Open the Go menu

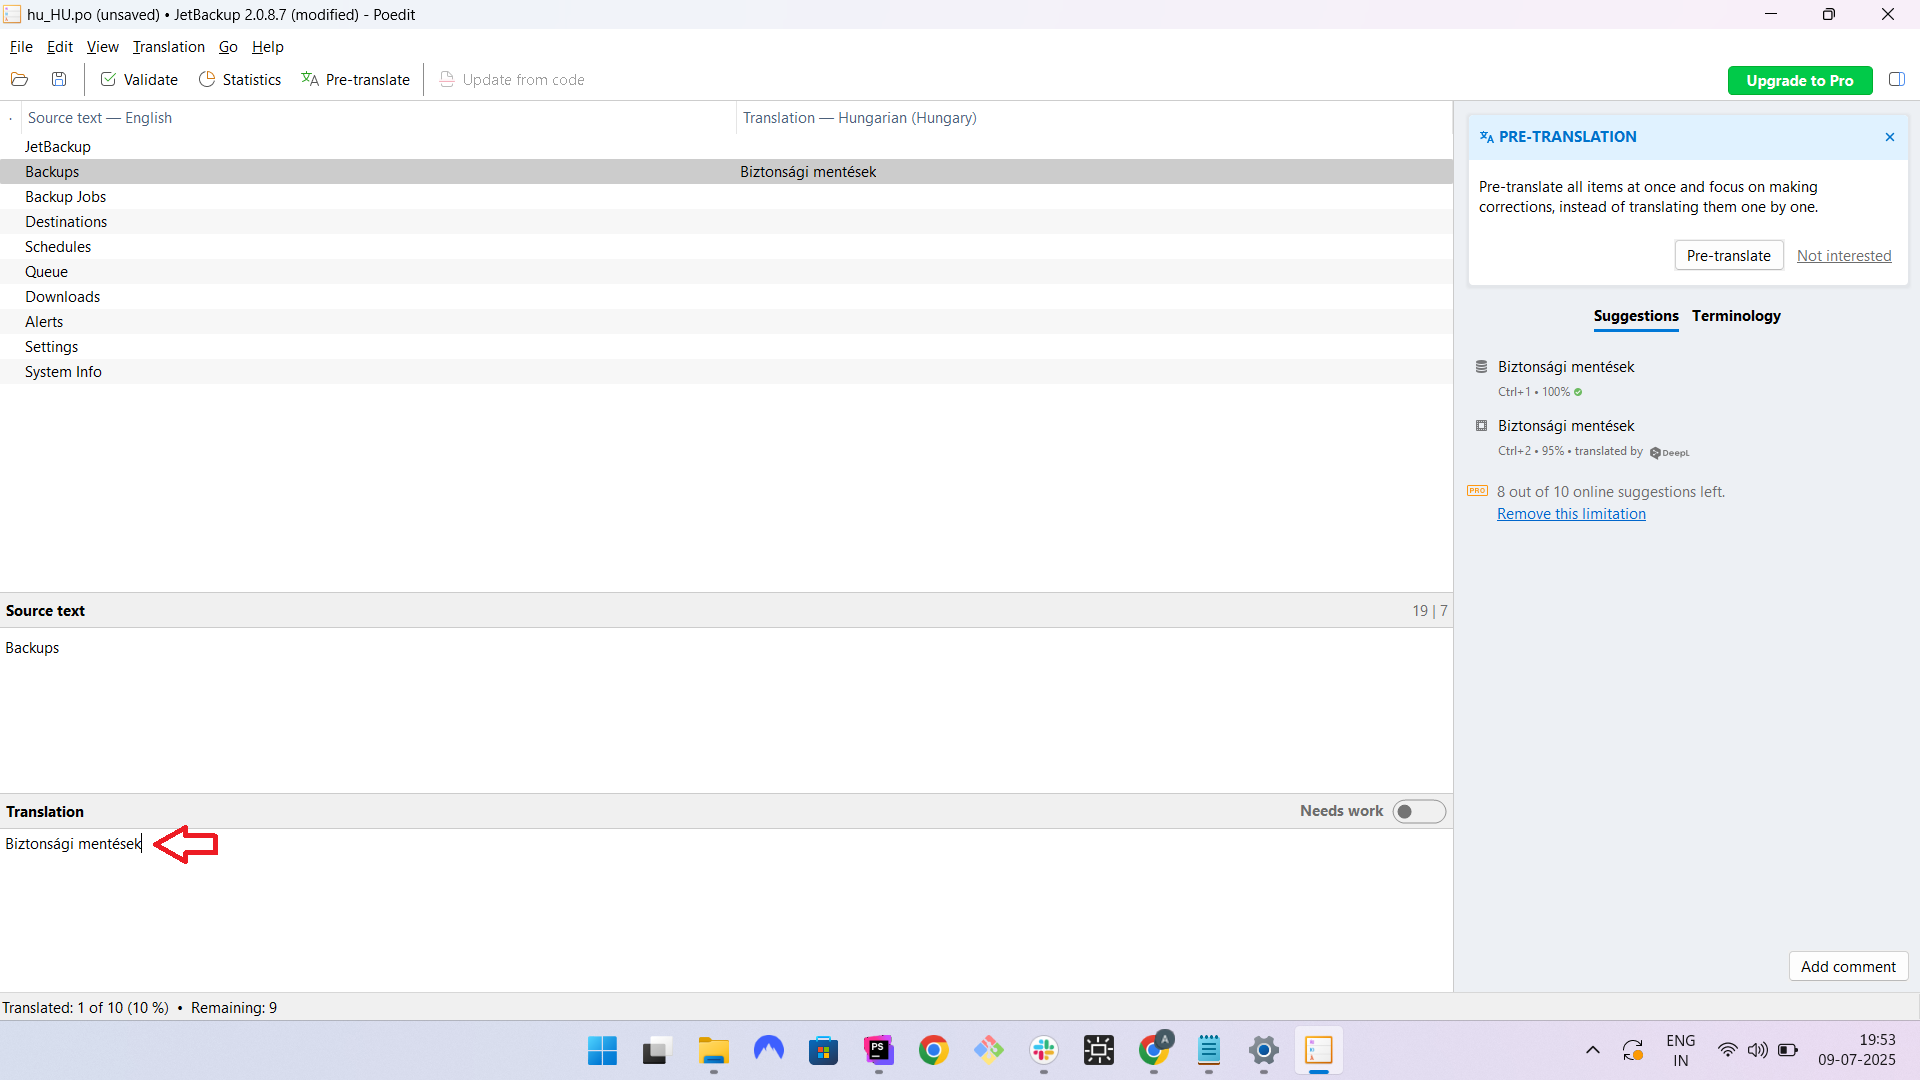point(228,47)
